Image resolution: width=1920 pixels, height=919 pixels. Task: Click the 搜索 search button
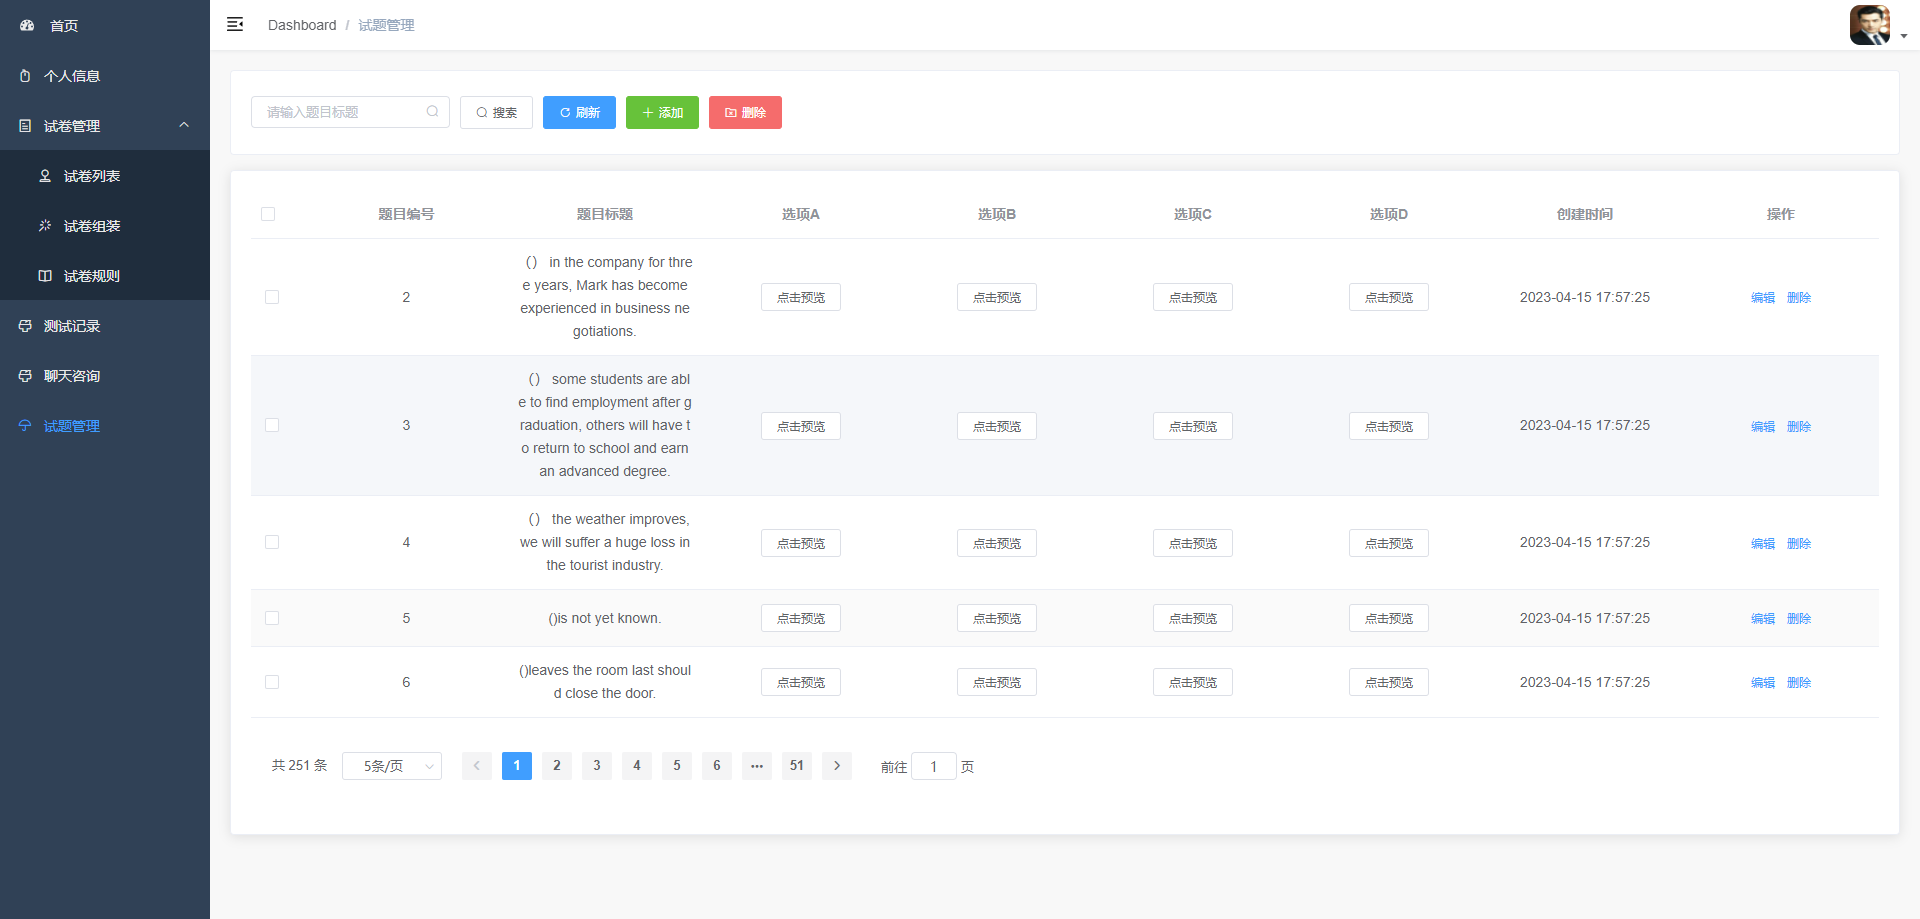(496, 112)
